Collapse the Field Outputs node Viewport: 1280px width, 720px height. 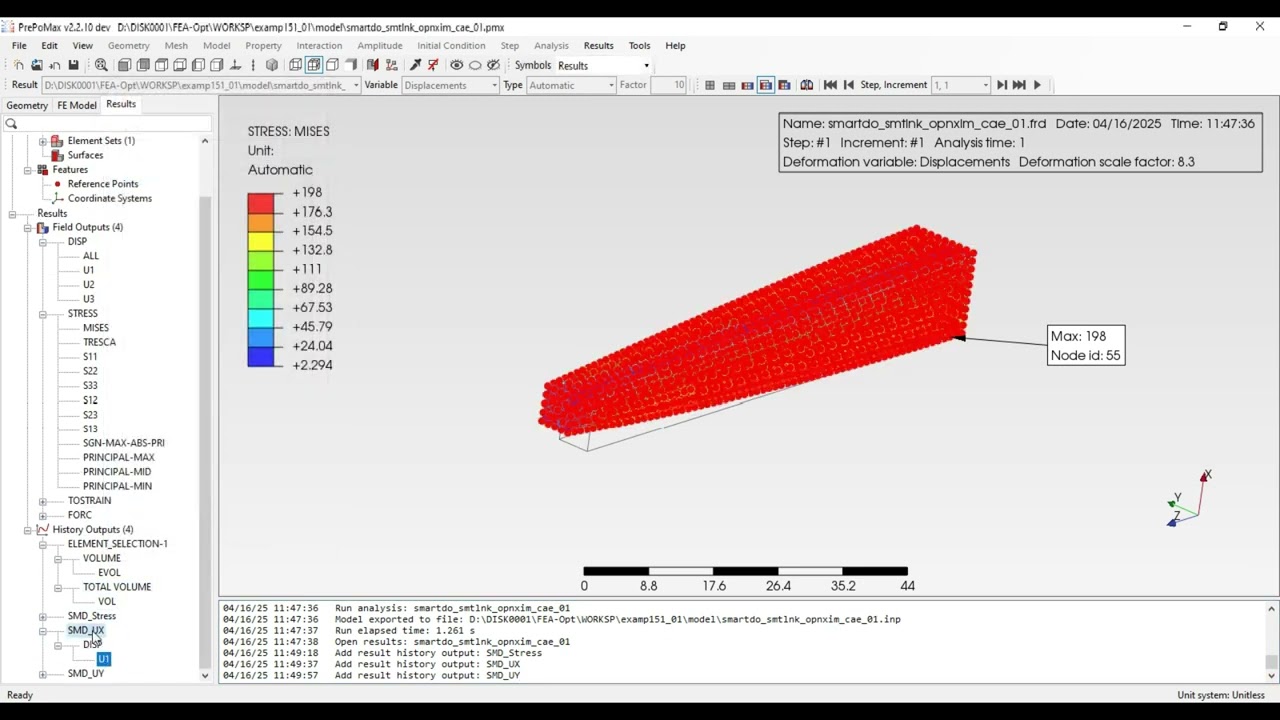[x=28, y=227]
